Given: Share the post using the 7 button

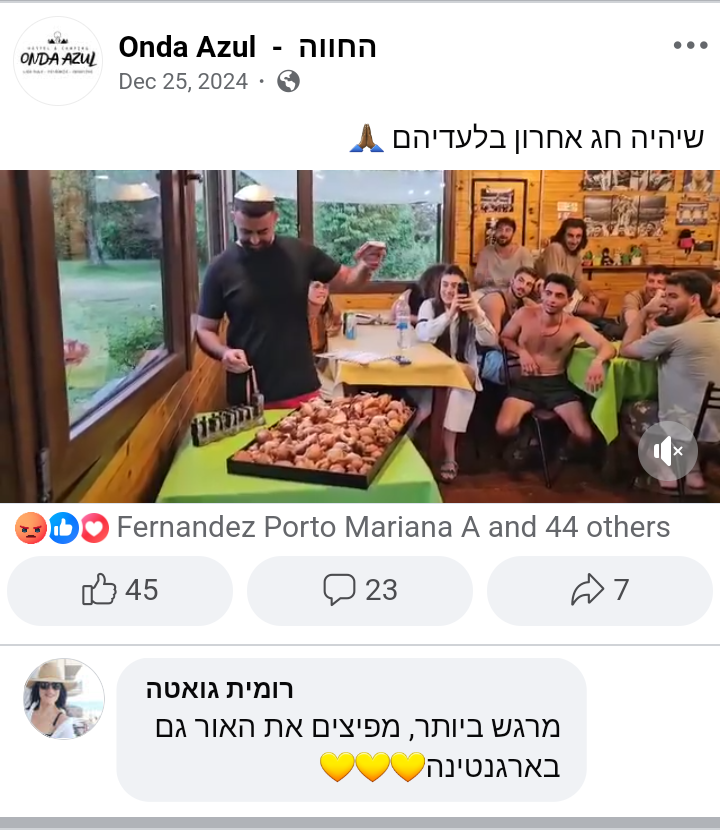Looking at the screenshot, I should click(x=600, y=590).
